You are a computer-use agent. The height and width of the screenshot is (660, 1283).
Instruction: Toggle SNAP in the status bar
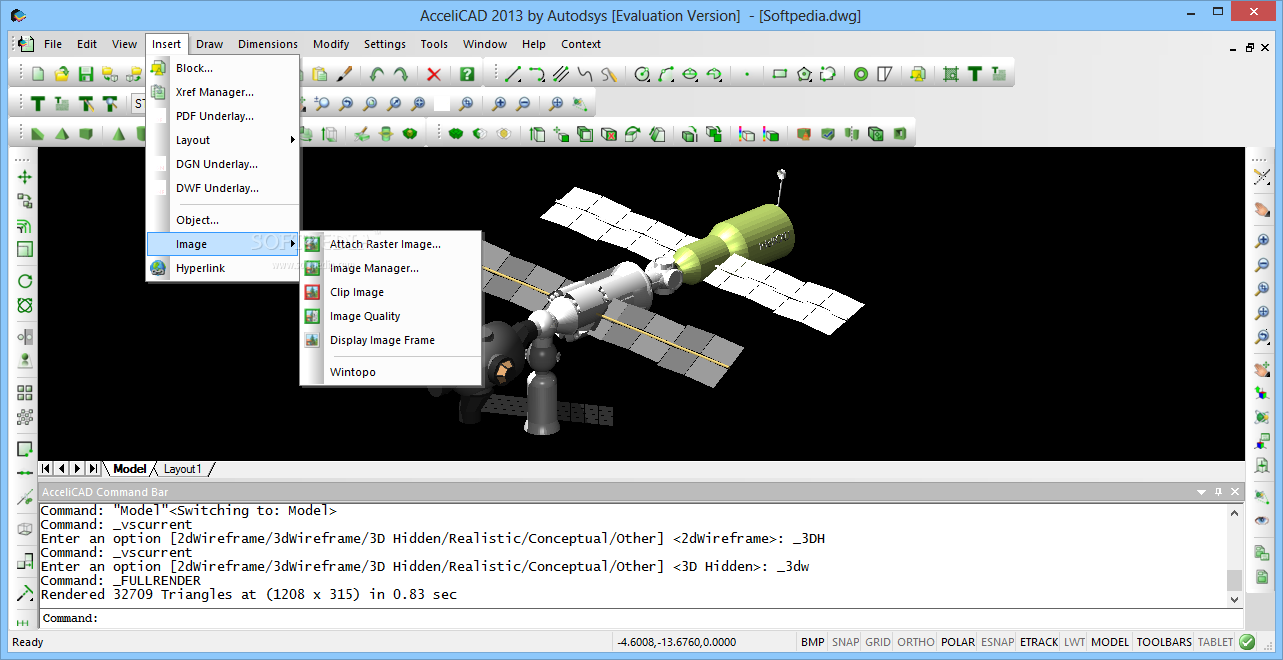[x=845, y=642]
